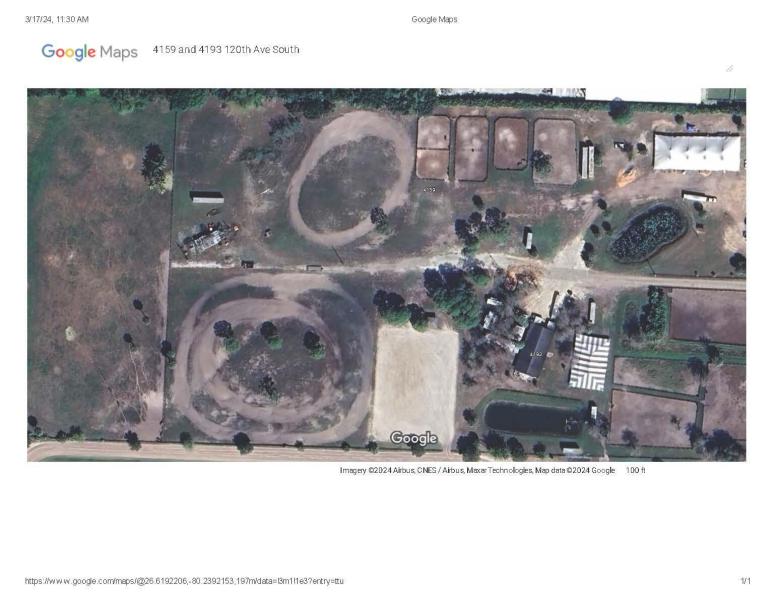Select the large white-roofed building
The height and width of the screenshot is (600, 776).
click(x=697, y=152)
